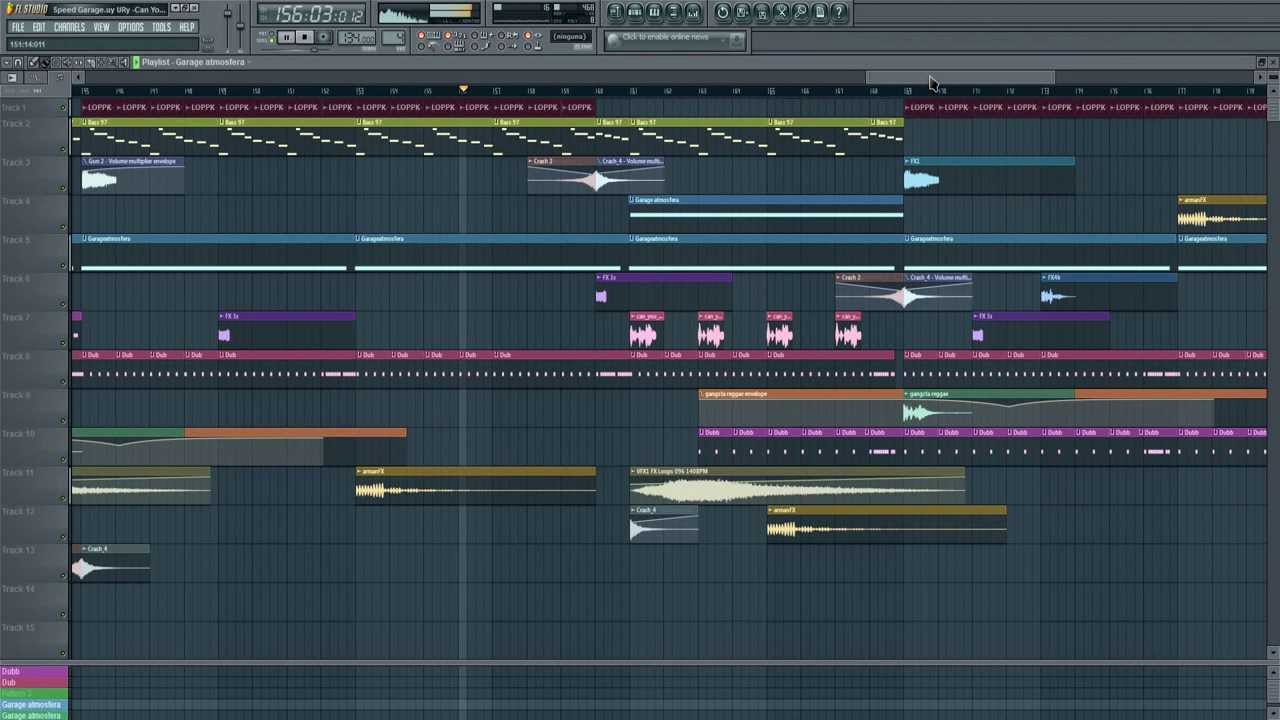The width and height of the screenshot is (1280, 720).
Task: Click to enable online news
Action: pyautogui.click(x=665, y=37)
